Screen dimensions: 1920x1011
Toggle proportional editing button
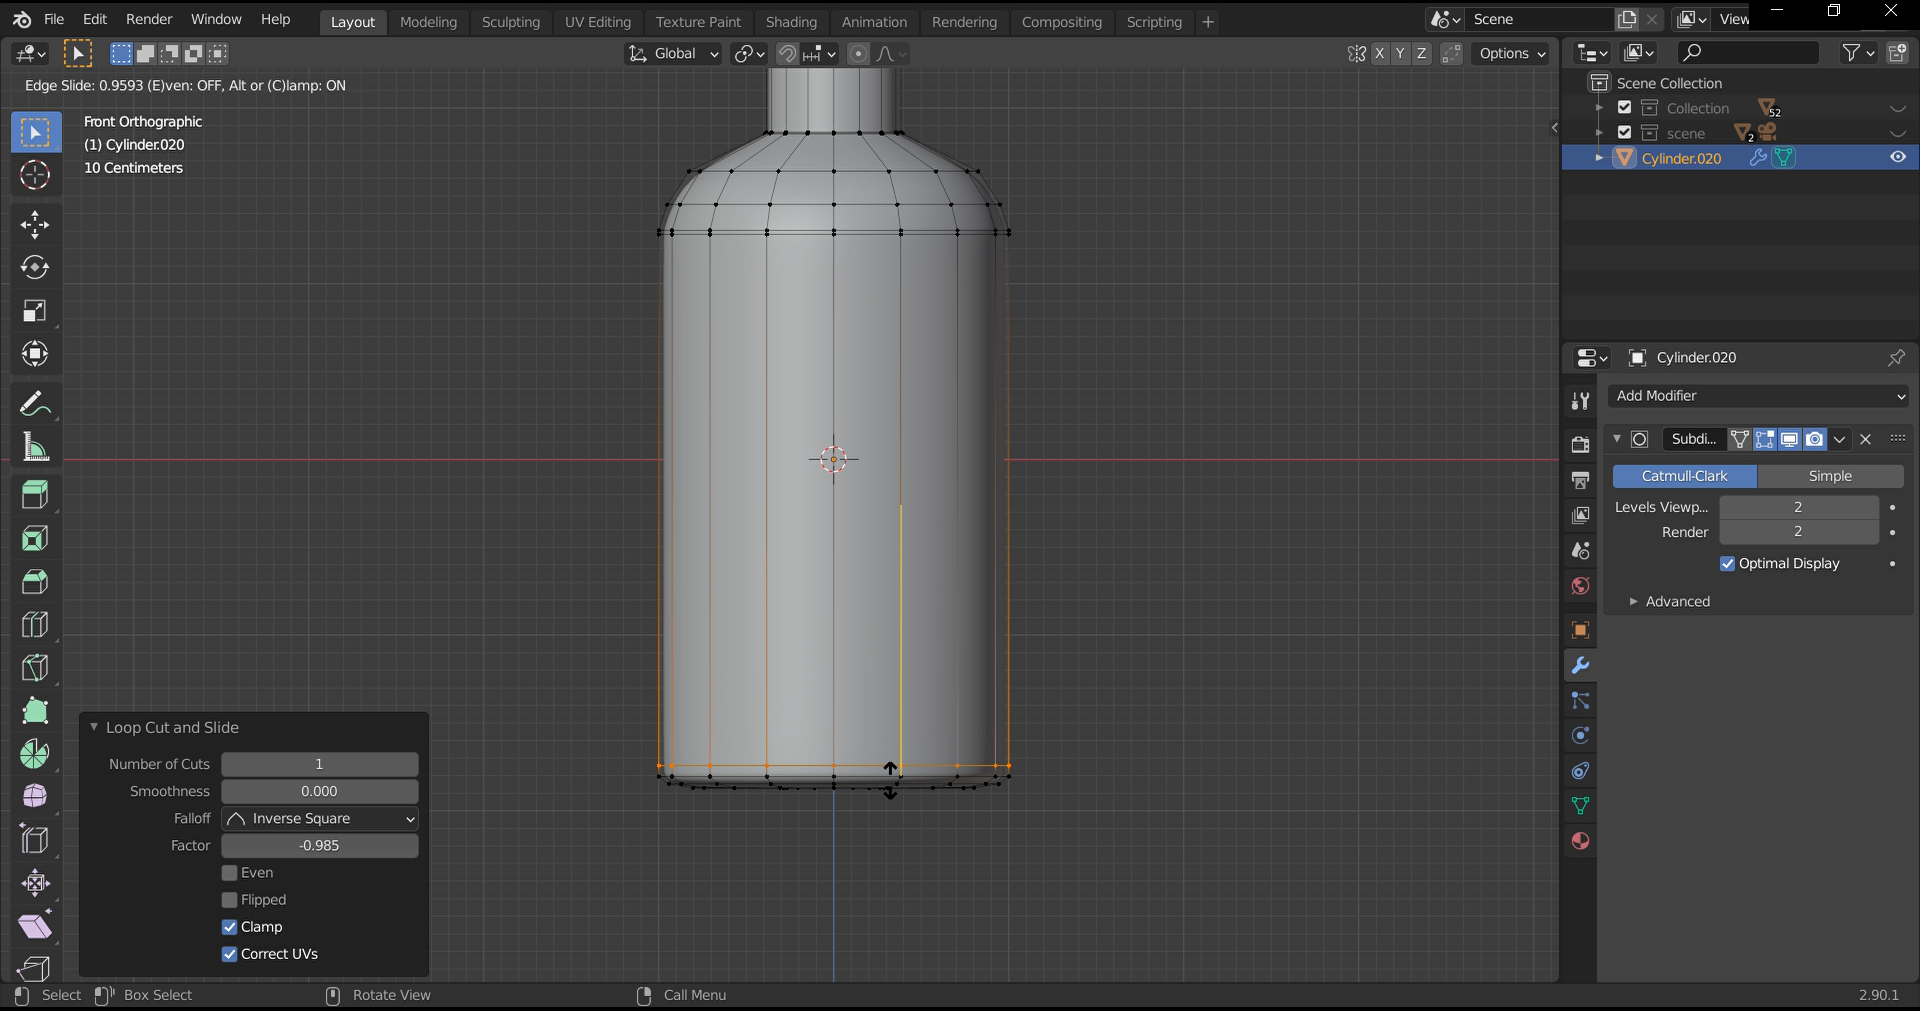pos(858,54)
